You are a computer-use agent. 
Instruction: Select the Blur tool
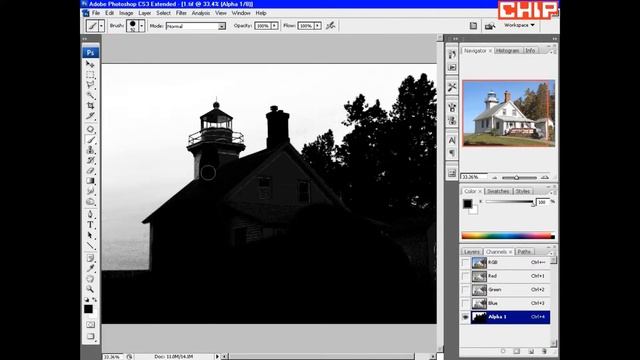(x=90, y=191)
